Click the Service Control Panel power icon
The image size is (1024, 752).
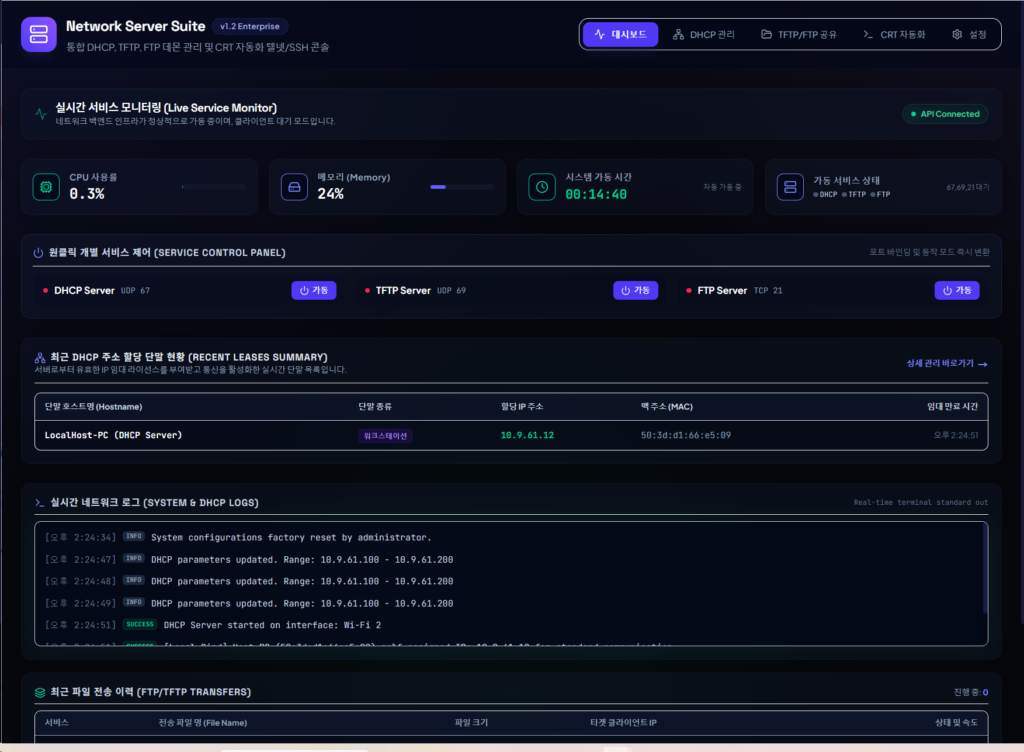[39, 253]
